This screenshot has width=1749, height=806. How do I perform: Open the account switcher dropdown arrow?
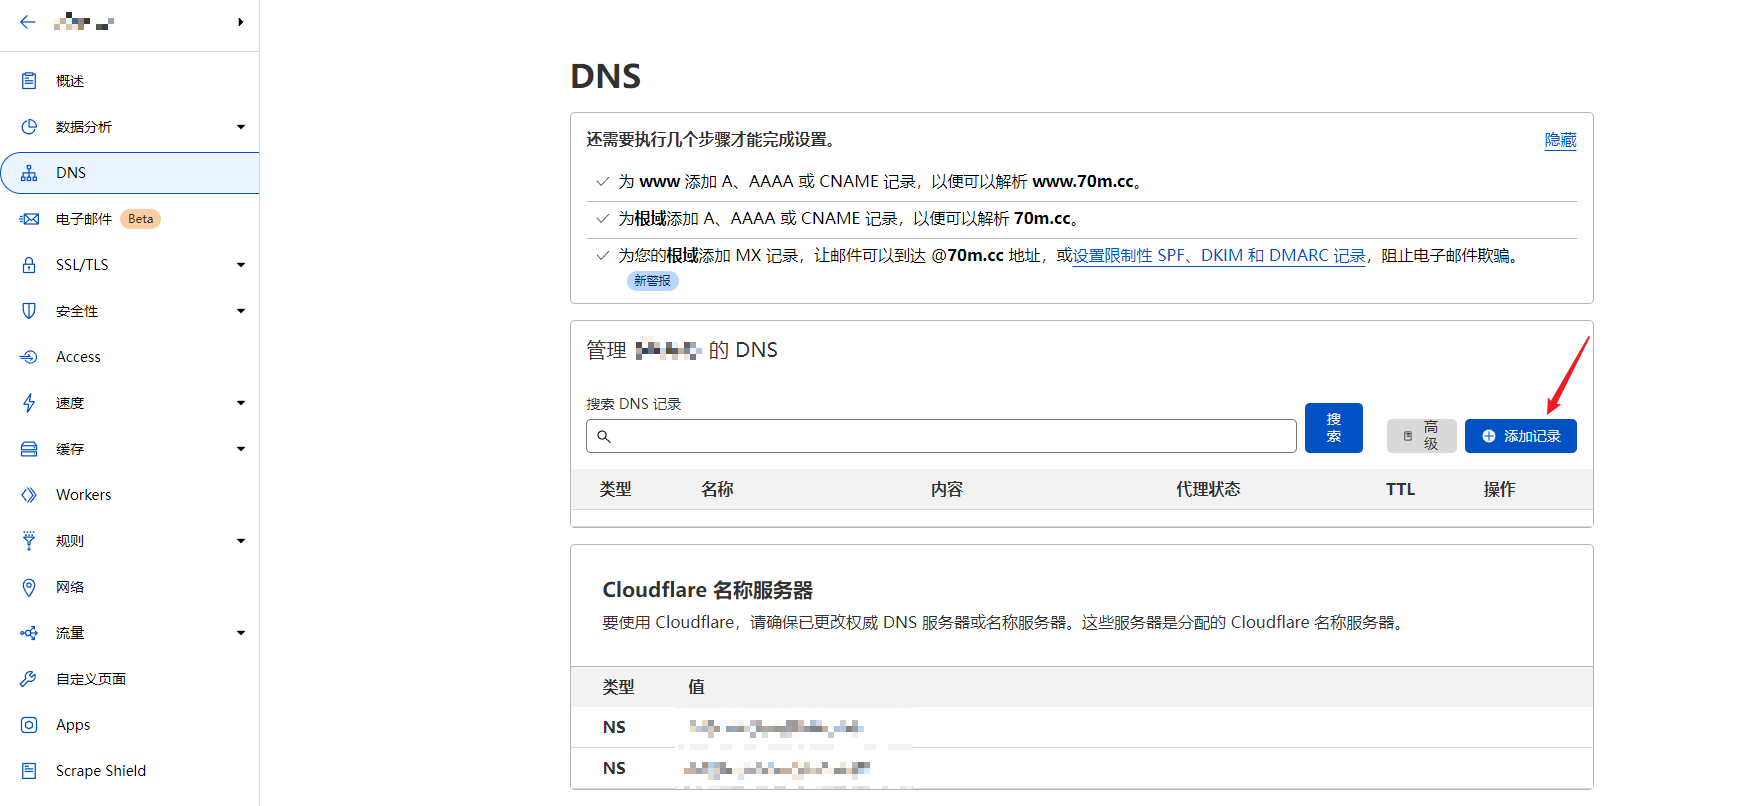(241, 22)
